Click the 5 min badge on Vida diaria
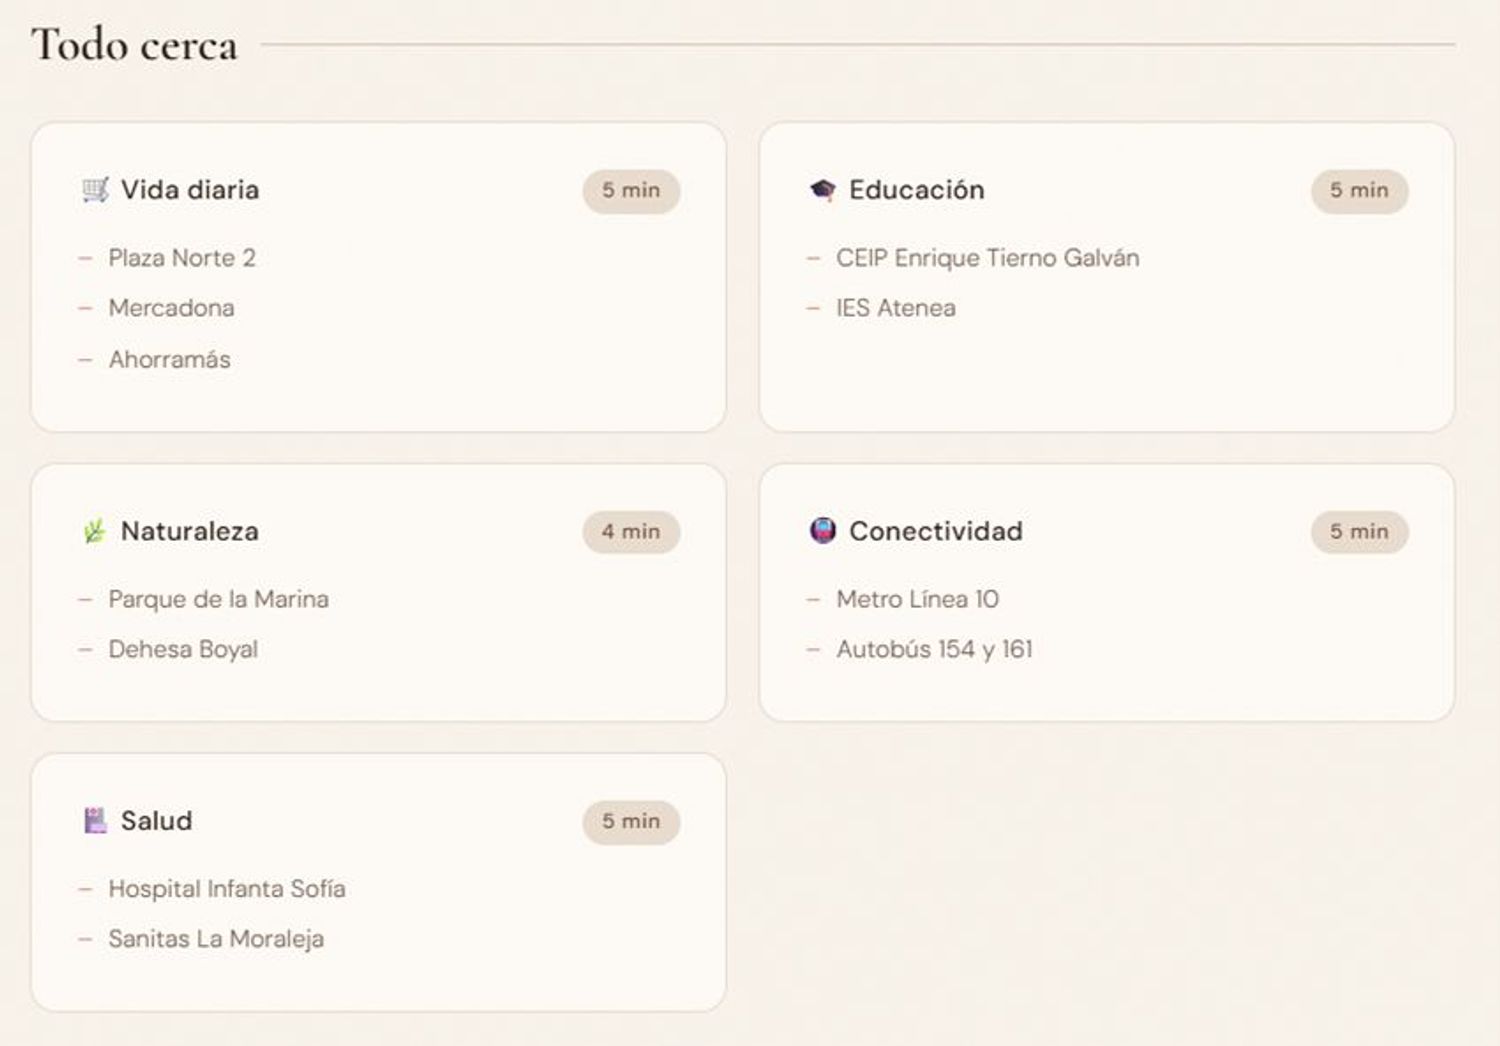The image size is (1500, 1046). click(x=631, y=191)
